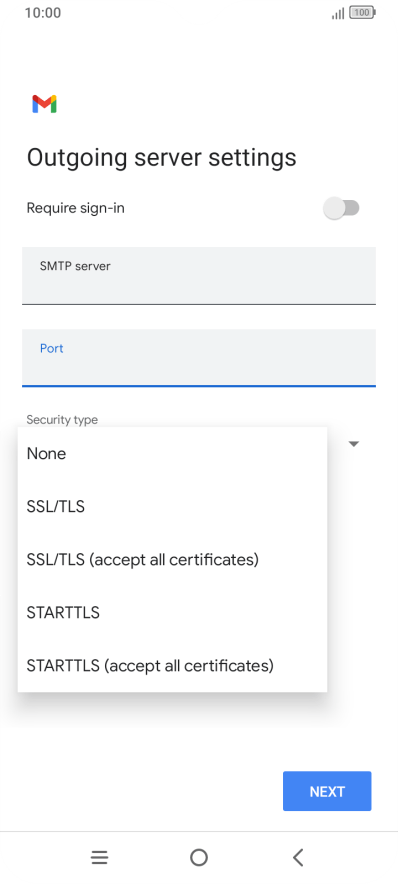This screenshot has height=884, width=398.
Task: Tap the clock showing 10:00
Action: pyautogui.click(x=43, y=12)
